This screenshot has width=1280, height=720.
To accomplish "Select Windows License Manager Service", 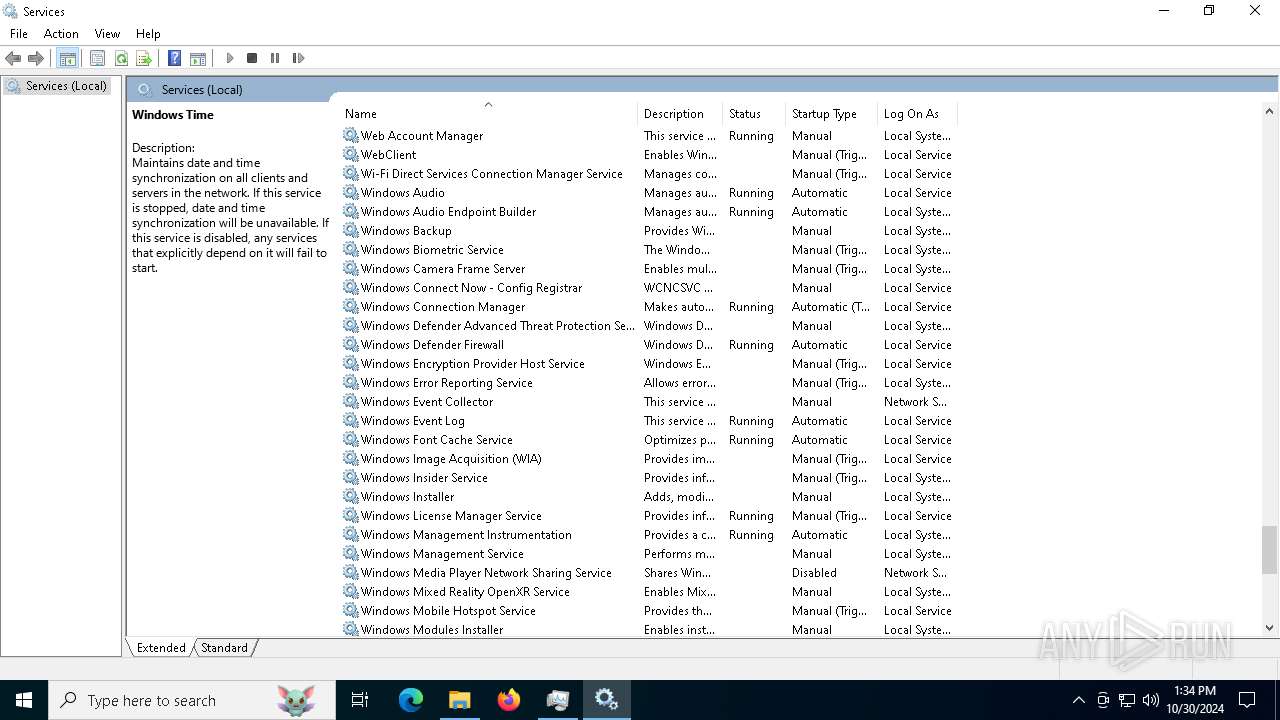I will tap(648, 515).
